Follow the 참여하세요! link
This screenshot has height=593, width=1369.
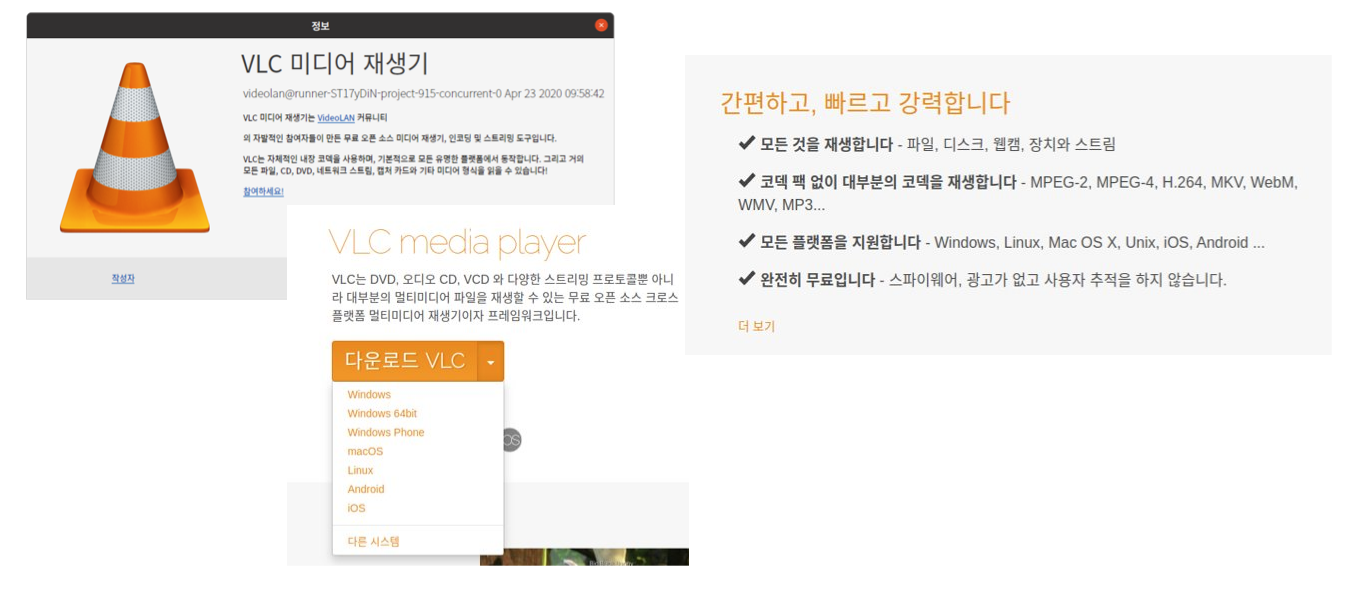pos(263,191)
